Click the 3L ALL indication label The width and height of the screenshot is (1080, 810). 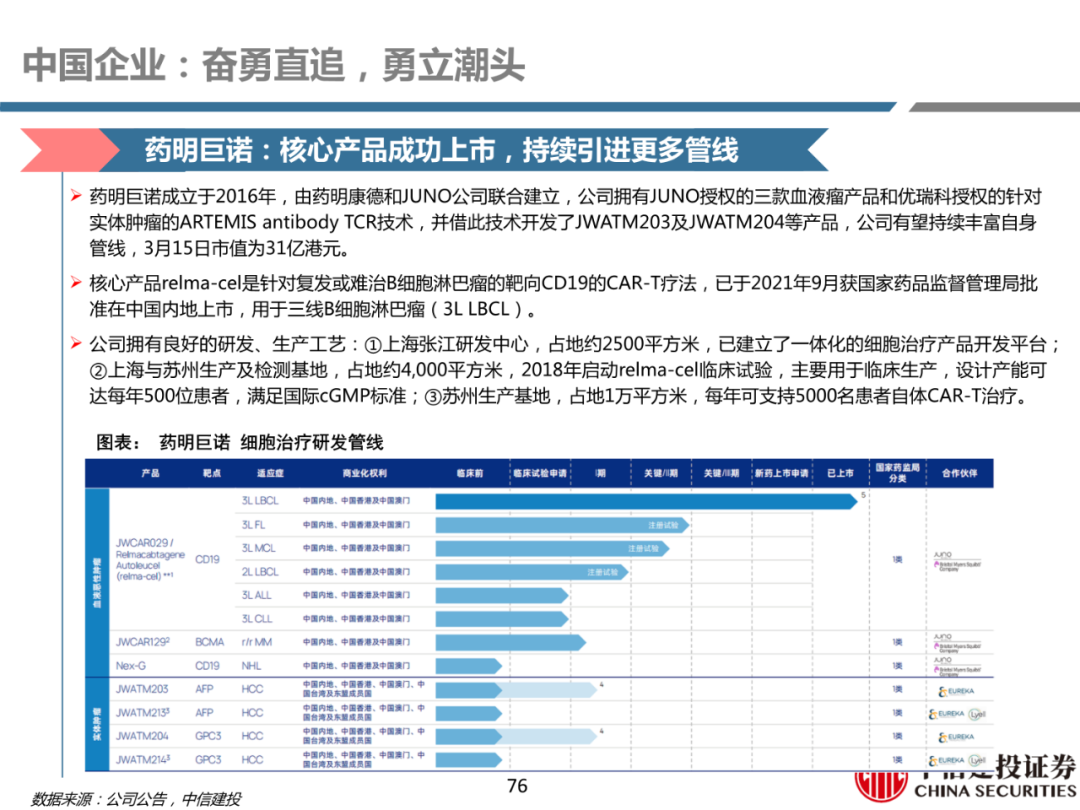click(256, 595)
